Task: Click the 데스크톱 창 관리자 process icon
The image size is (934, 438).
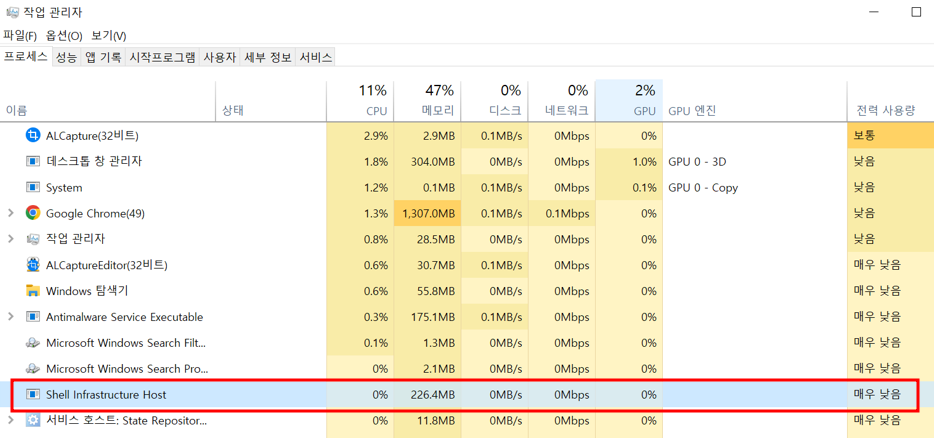Action: 32,161
